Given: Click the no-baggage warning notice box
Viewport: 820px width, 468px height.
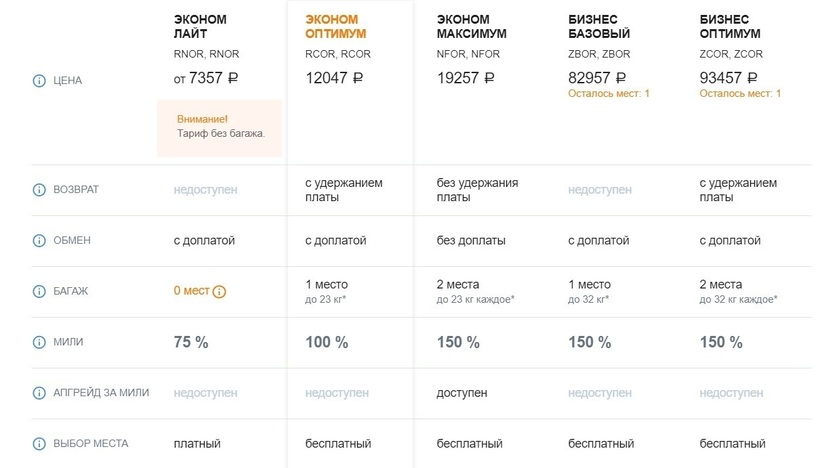Looking at the screenshot, I should (219, 127).
